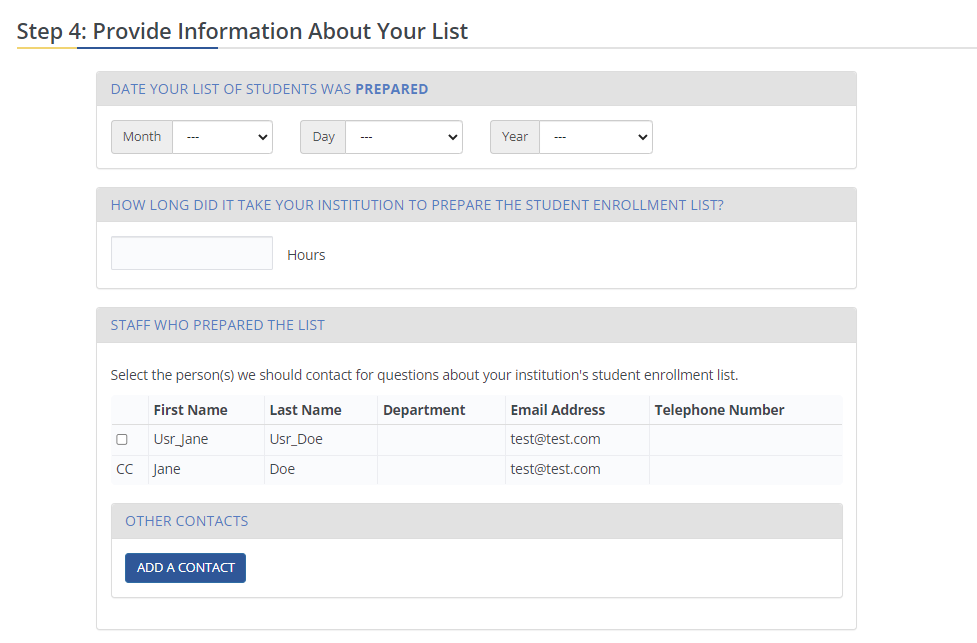Image resolution: width=977 pixels, height=643 pixels.
Task: Select the Department column header
Action: (x=424, y=410)
